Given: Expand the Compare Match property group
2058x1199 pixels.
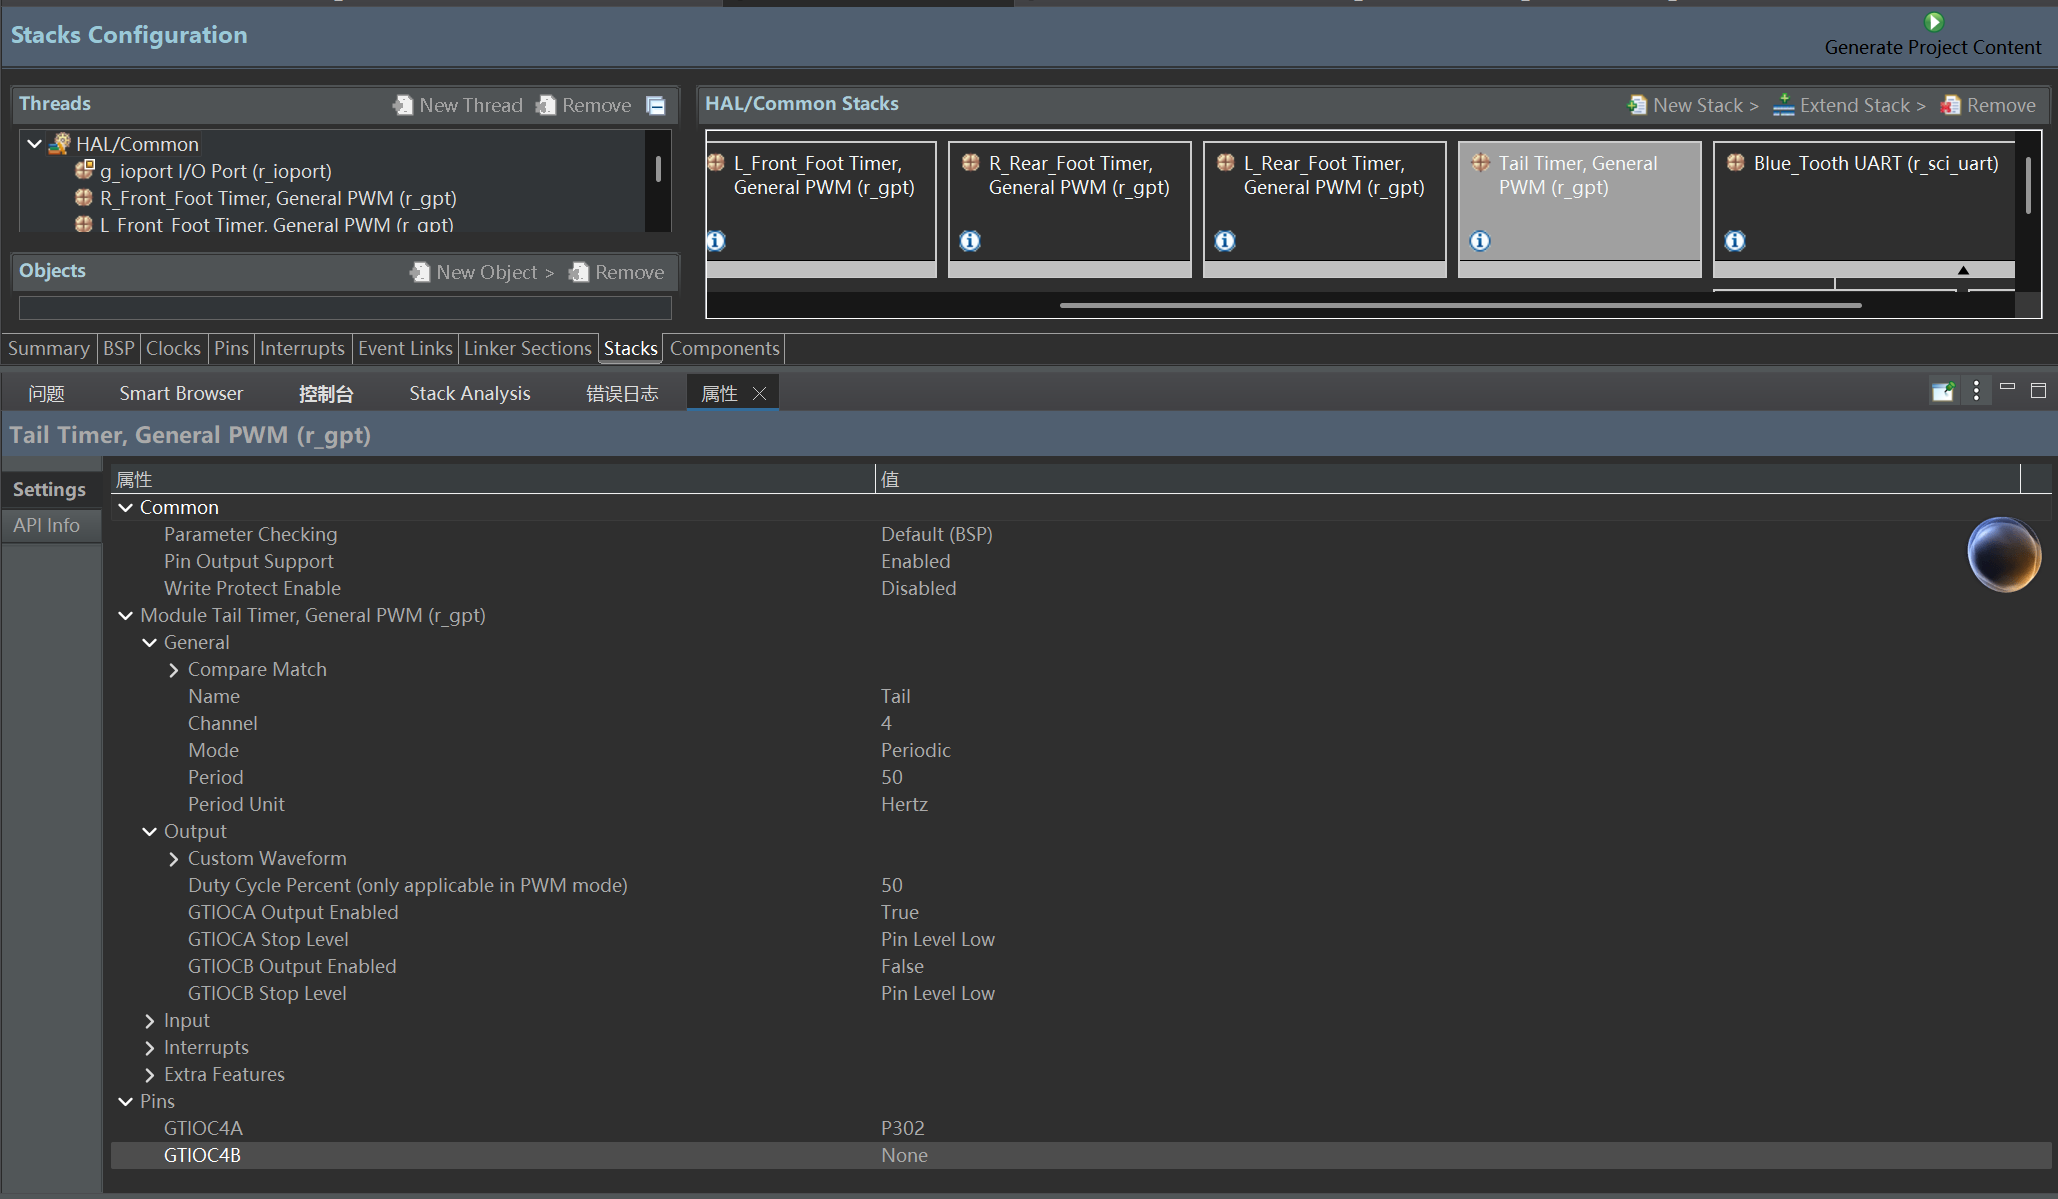Looking at the screenshot, I should [174, 670].
